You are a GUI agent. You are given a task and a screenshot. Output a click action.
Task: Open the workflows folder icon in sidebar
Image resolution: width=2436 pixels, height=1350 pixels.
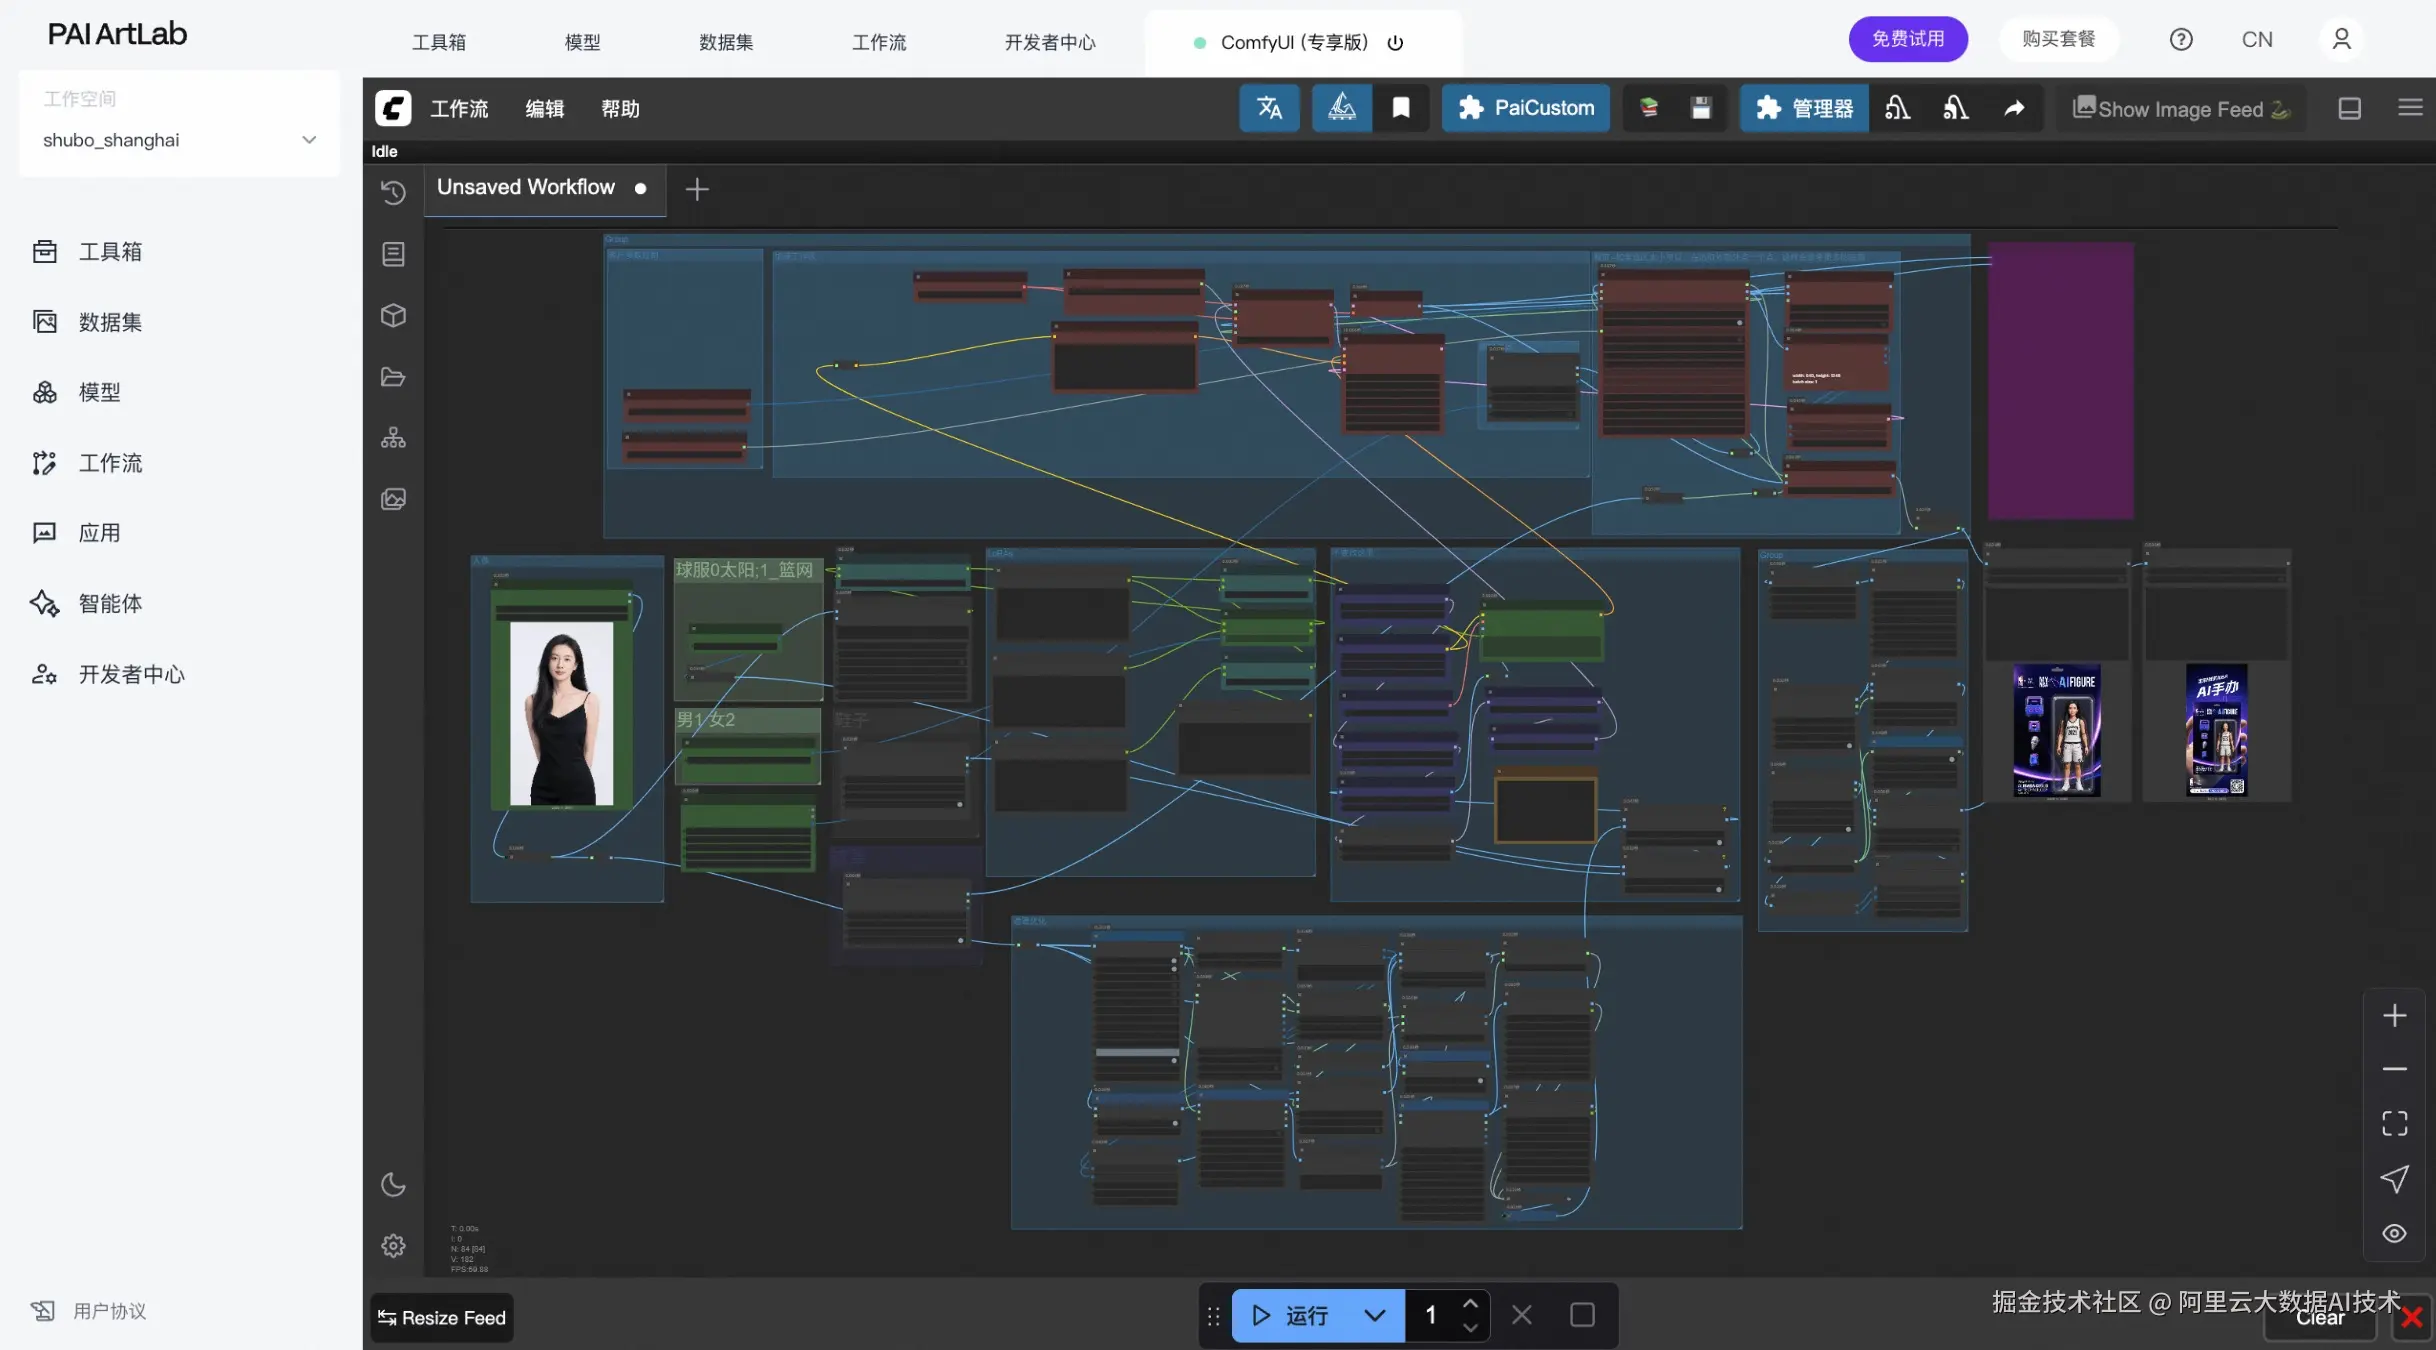click(393, 377)
